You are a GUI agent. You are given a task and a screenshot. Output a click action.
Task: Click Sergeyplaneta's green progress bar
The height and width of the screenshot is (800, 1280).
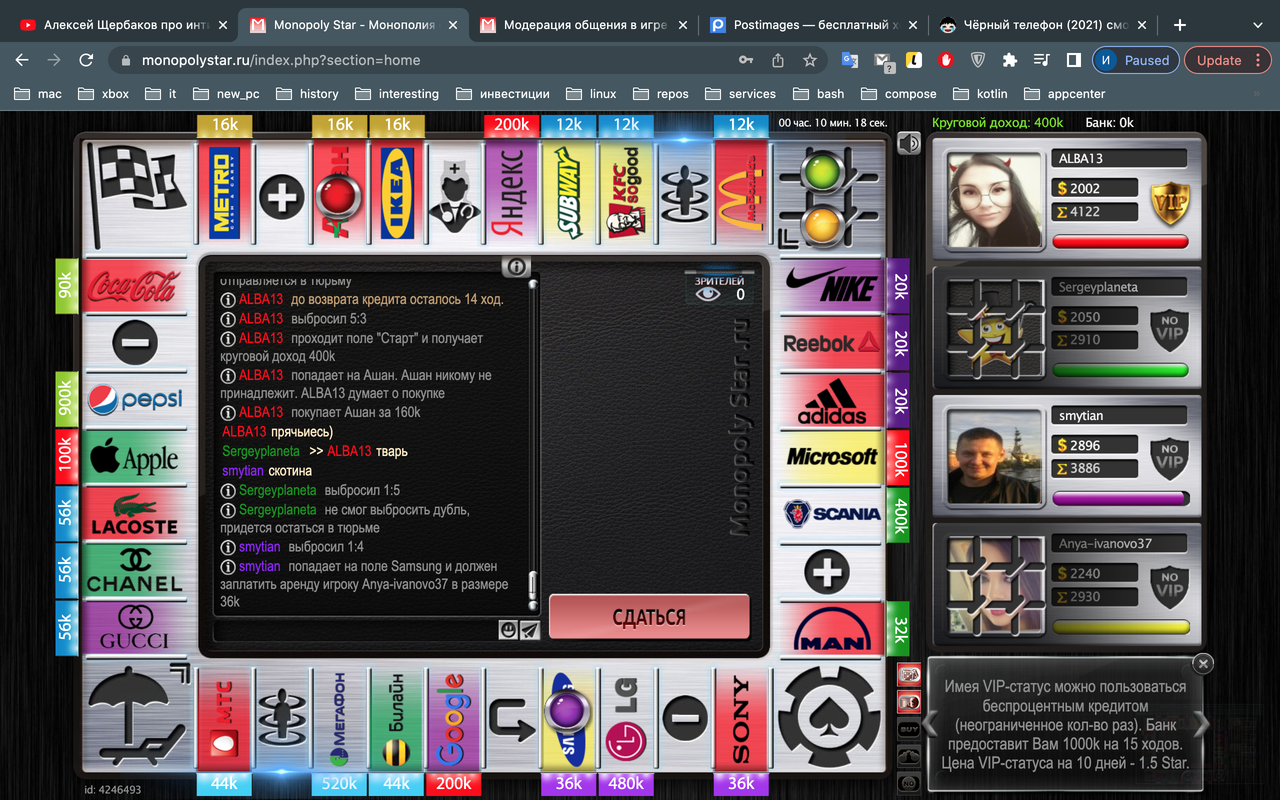1120,370
